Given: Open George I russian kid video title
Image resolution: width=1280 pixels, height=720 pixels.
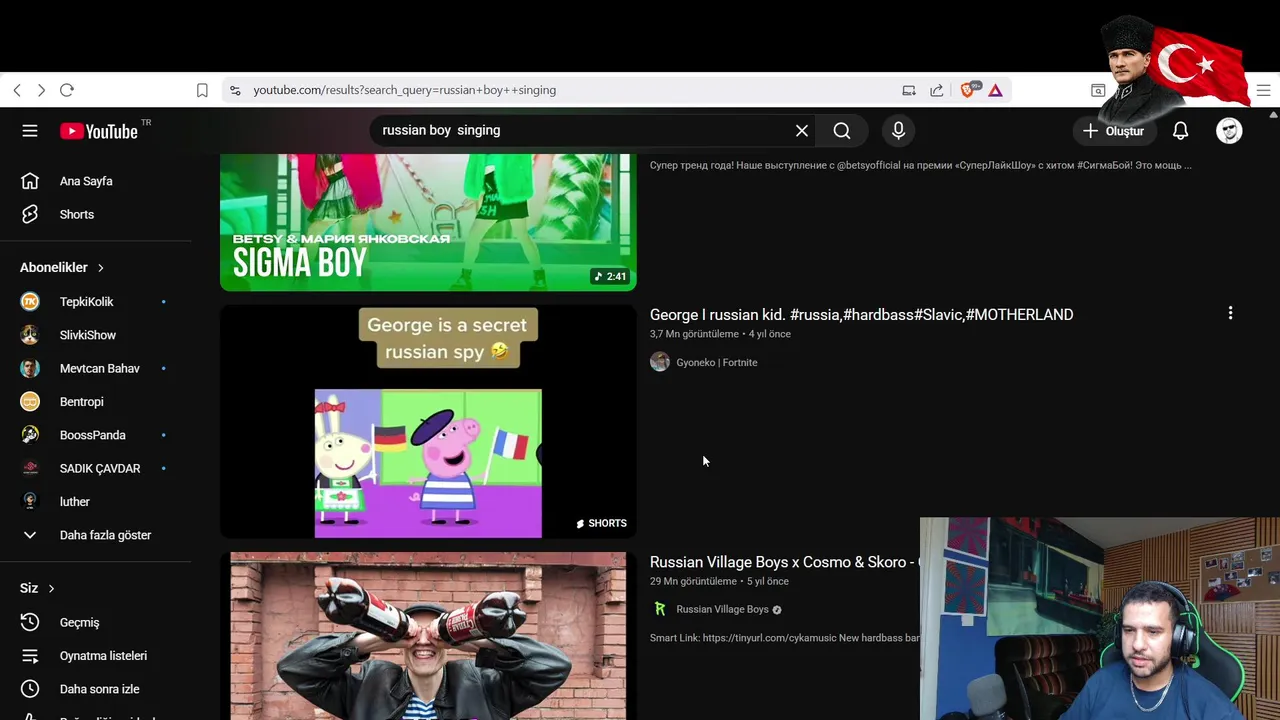Looking at the screenshot, I should 861,314.
